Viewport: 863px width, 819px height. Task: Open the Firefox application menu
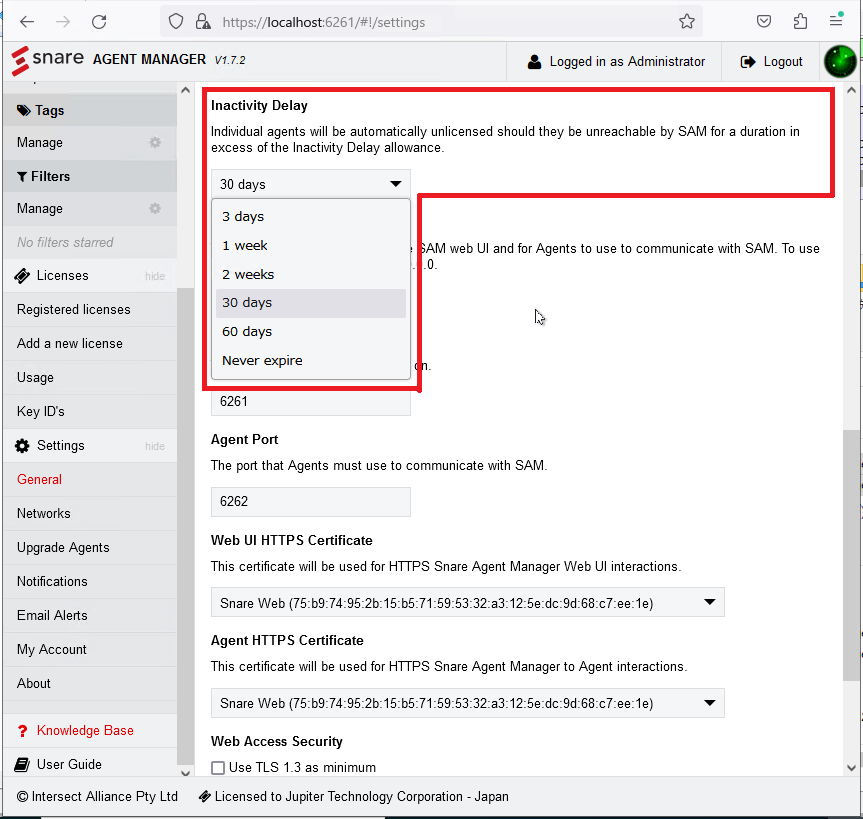tap(836, 22)
